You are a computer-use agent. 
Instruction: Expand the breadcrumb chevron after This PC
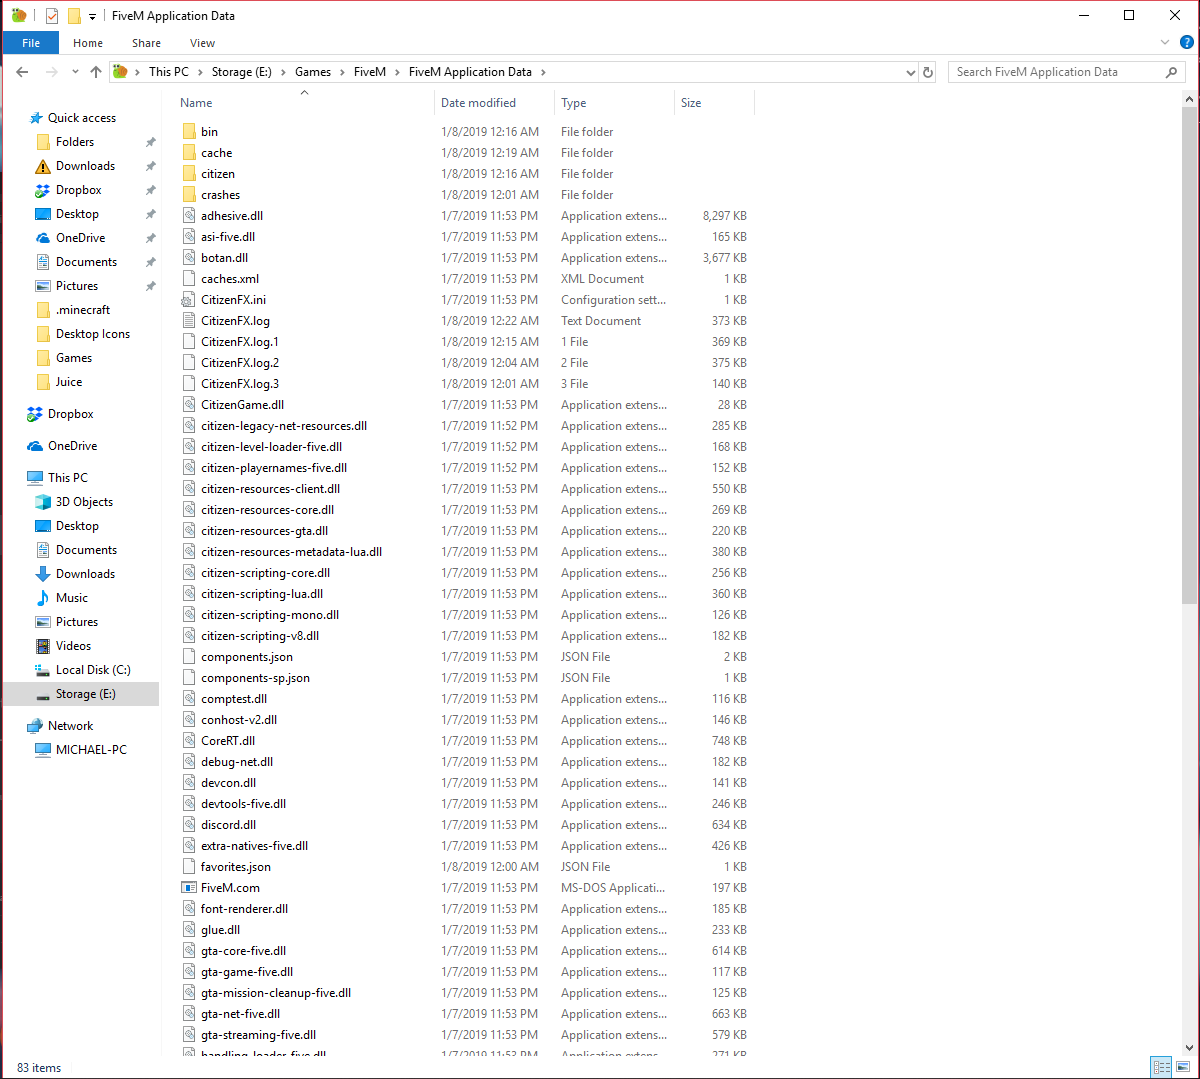pyautogui.click(x=200, y=72)
